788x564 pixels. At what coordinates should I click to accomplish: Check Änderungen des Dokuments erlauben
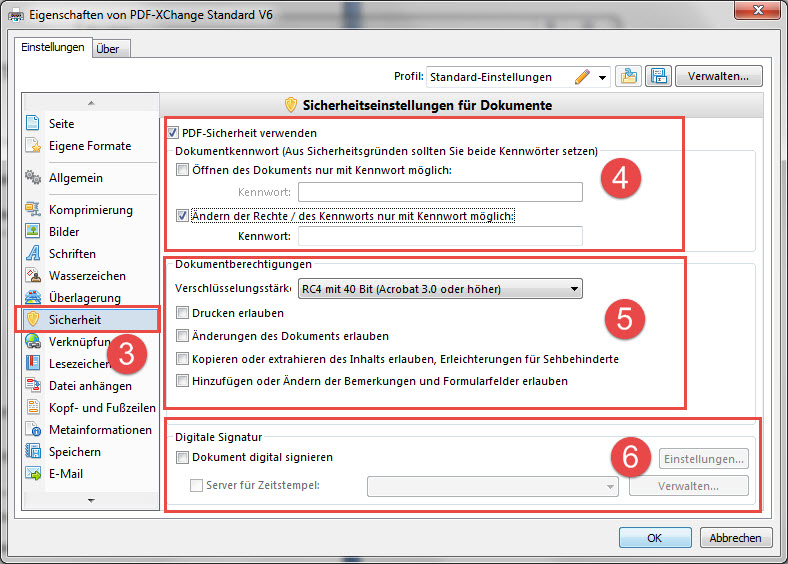pyautogui.click(x=182, y=335)
